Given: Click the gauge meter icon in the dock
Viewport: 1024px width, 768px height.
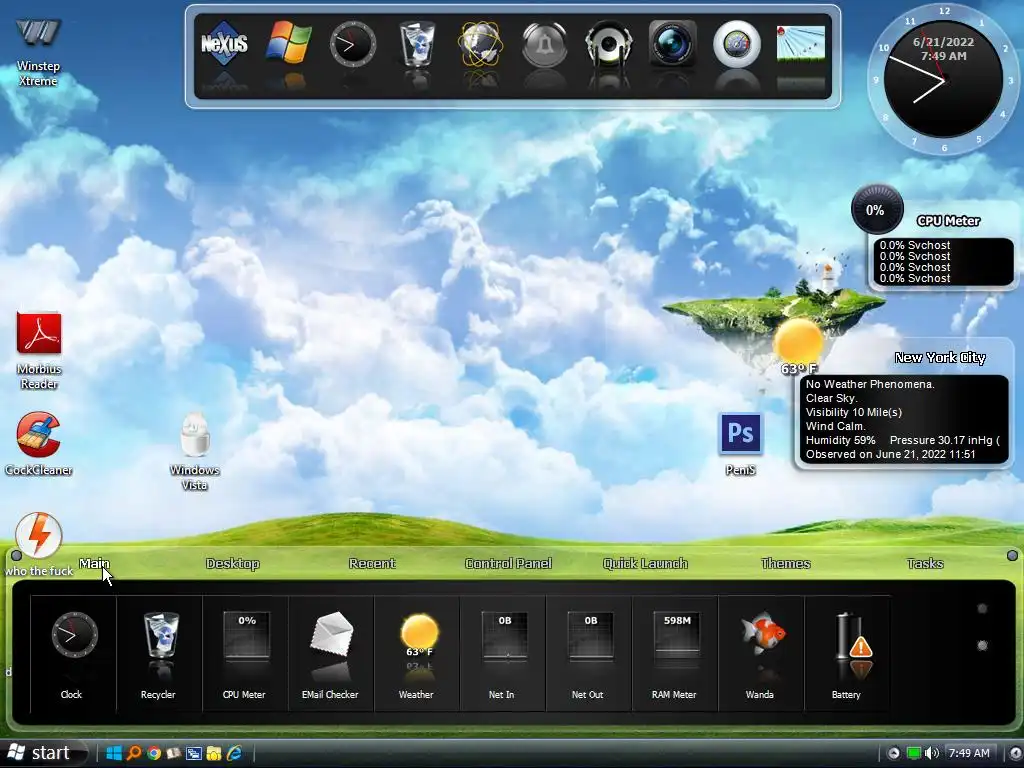Looking at the screenshot, I should click(x=737, y=44).
